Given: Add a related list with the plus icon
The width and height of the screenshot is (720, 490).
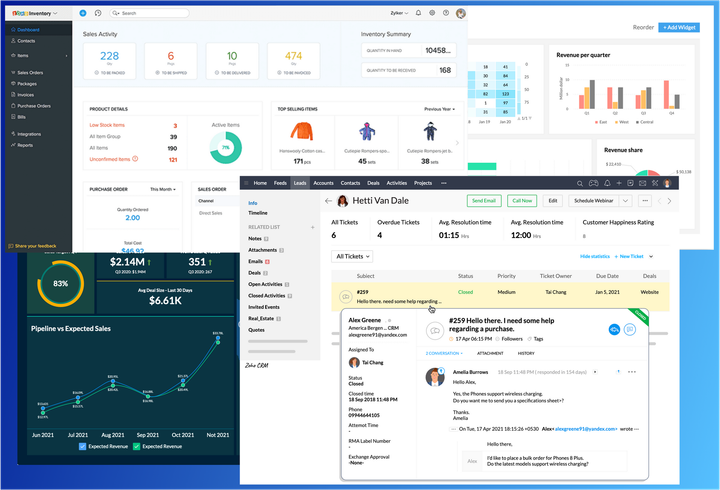Looking at the screenshot, I should [x=313, y=227].
